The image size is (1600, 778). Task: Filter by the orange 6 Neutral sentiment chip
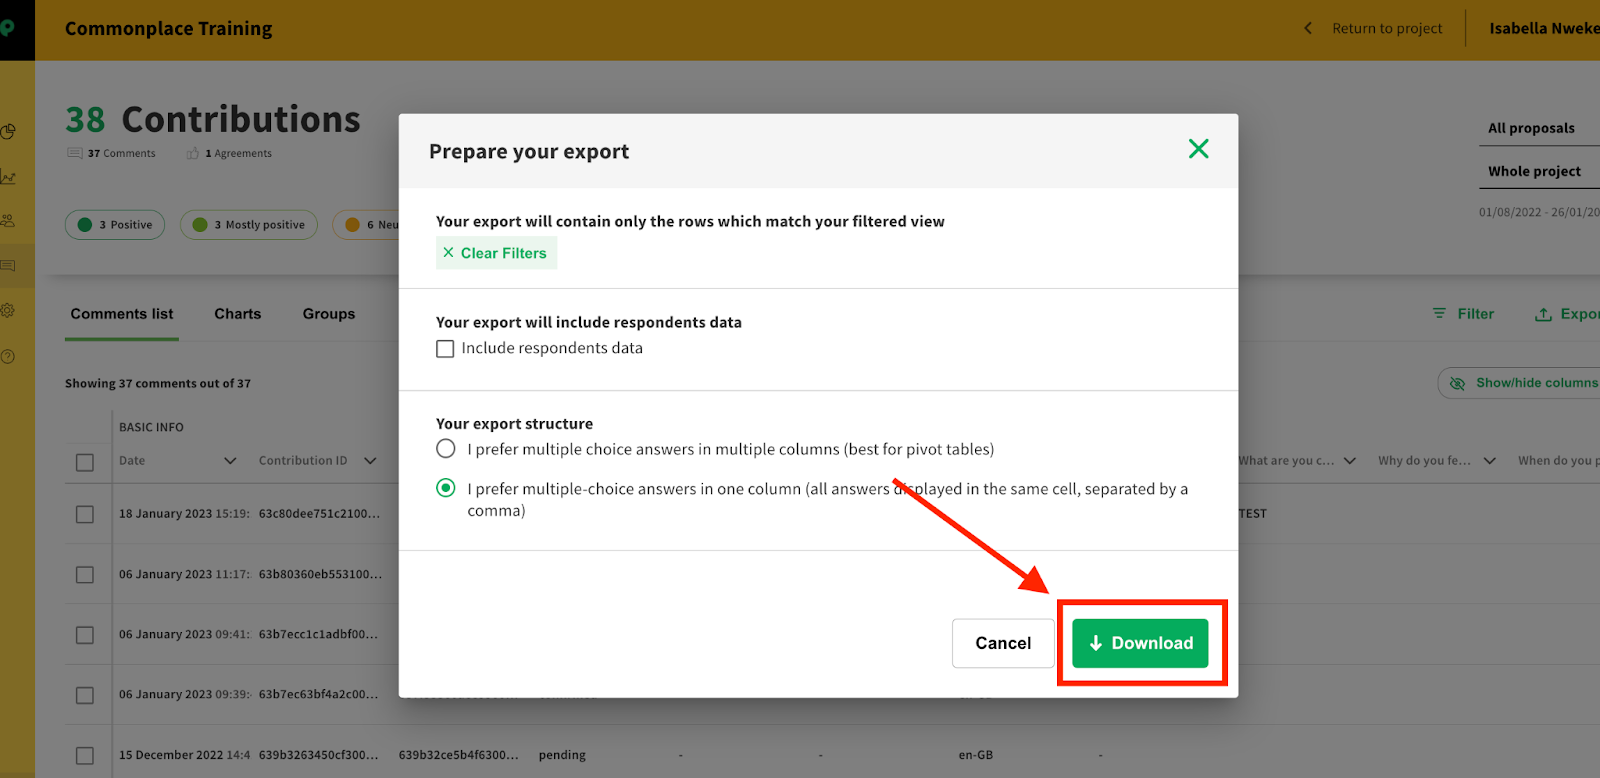pyautogui.click(x=366, y=225)
